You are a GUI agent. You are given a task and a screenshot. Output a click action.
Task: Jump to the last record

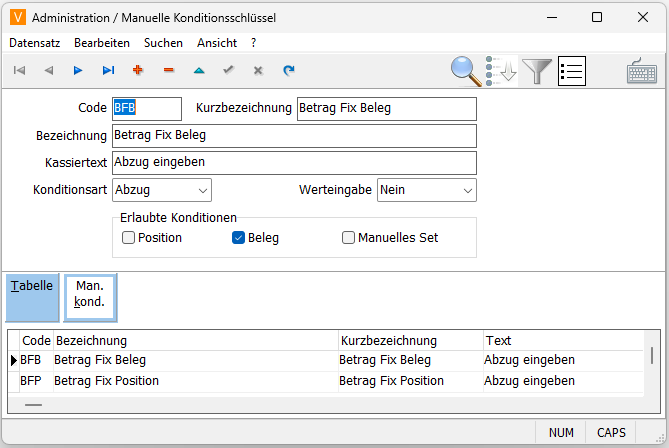108,70
